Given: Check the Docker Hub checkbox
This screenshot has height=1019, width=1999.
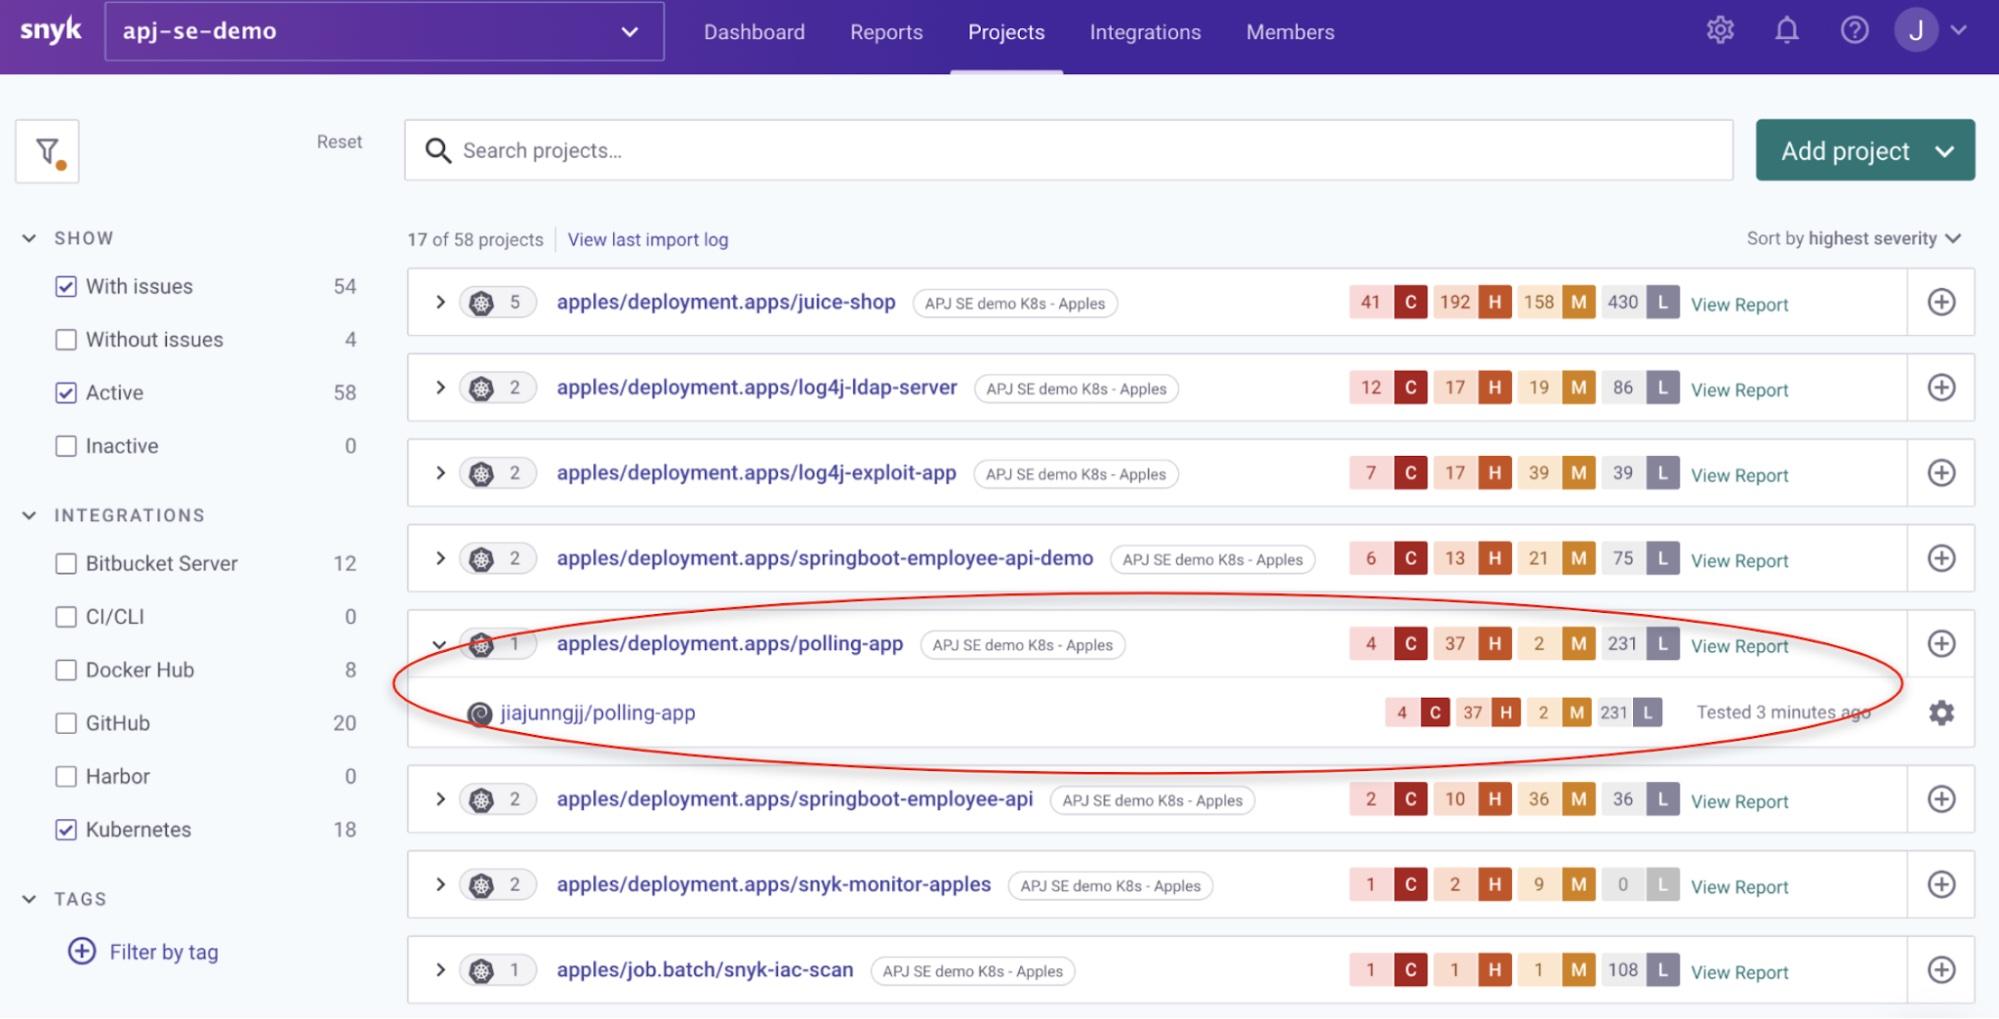Looking at the screenshot, I should pyautogui.click(x=66, y=670).
